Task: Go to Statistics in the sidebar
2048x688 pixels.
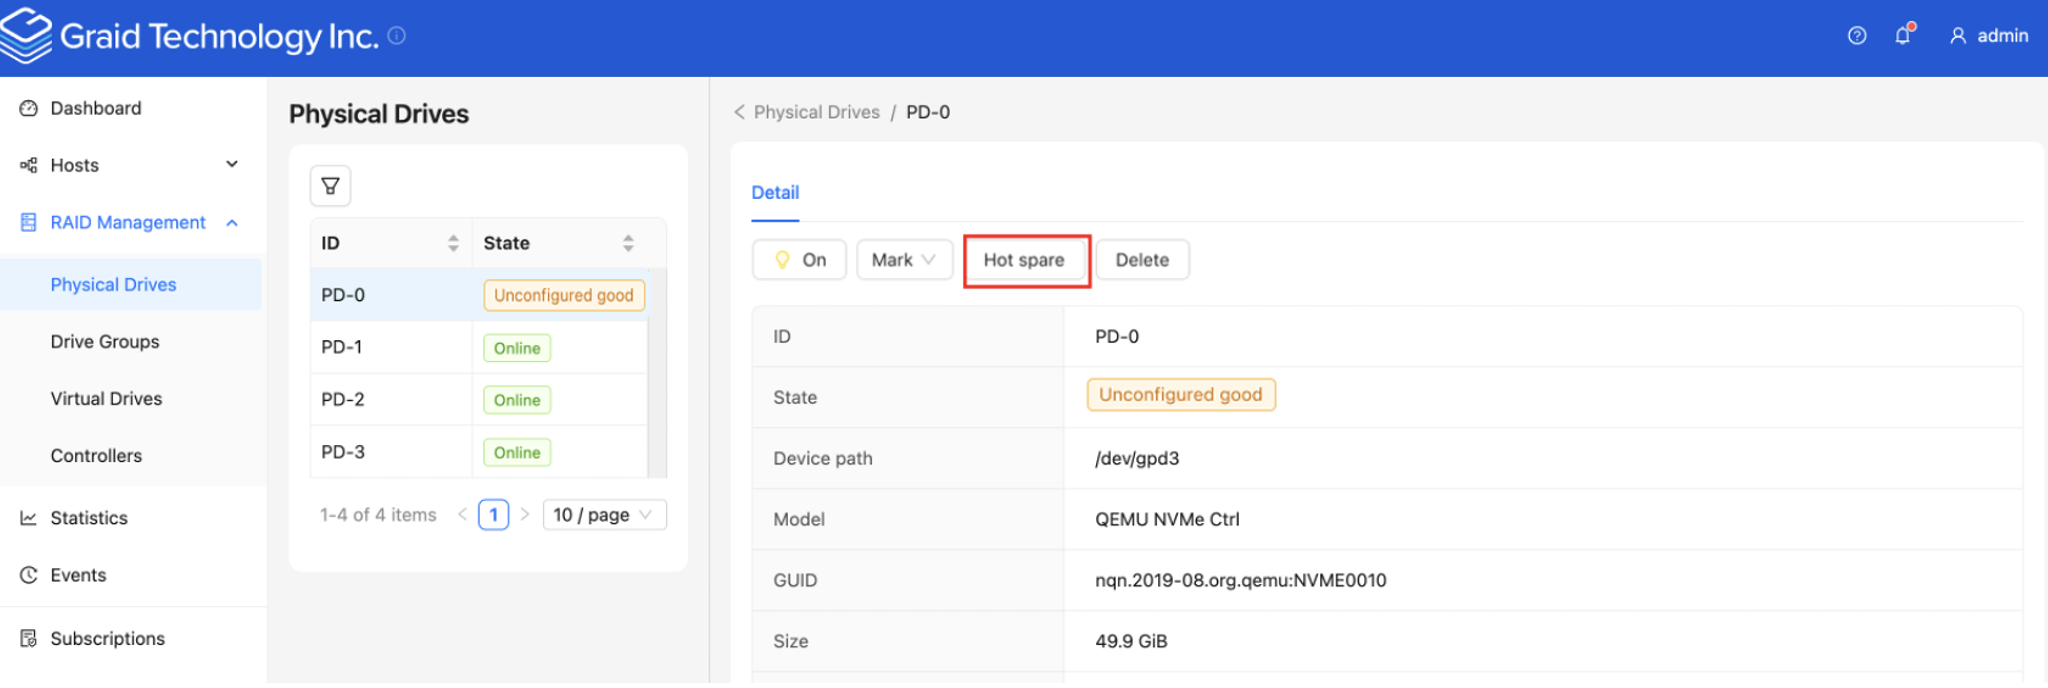Action: [x=89, y=518]
